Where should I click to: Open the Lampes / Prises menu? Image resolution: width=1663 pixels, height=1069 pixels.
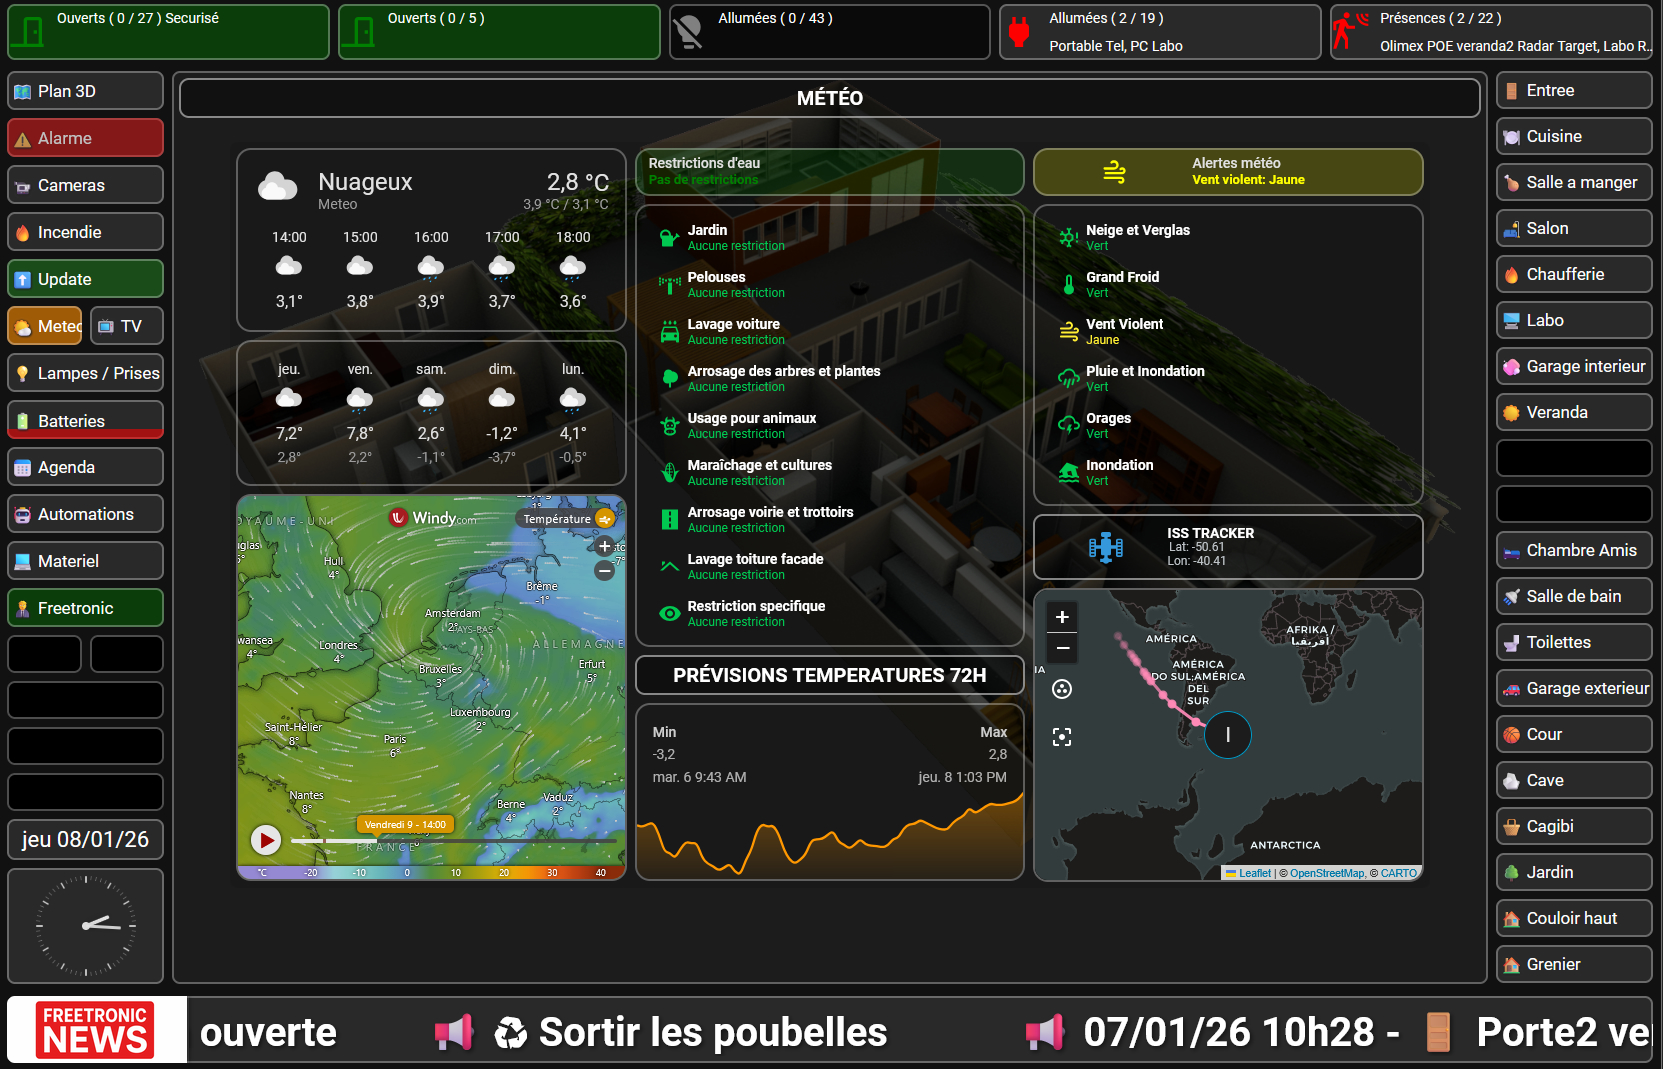[86, 373]
